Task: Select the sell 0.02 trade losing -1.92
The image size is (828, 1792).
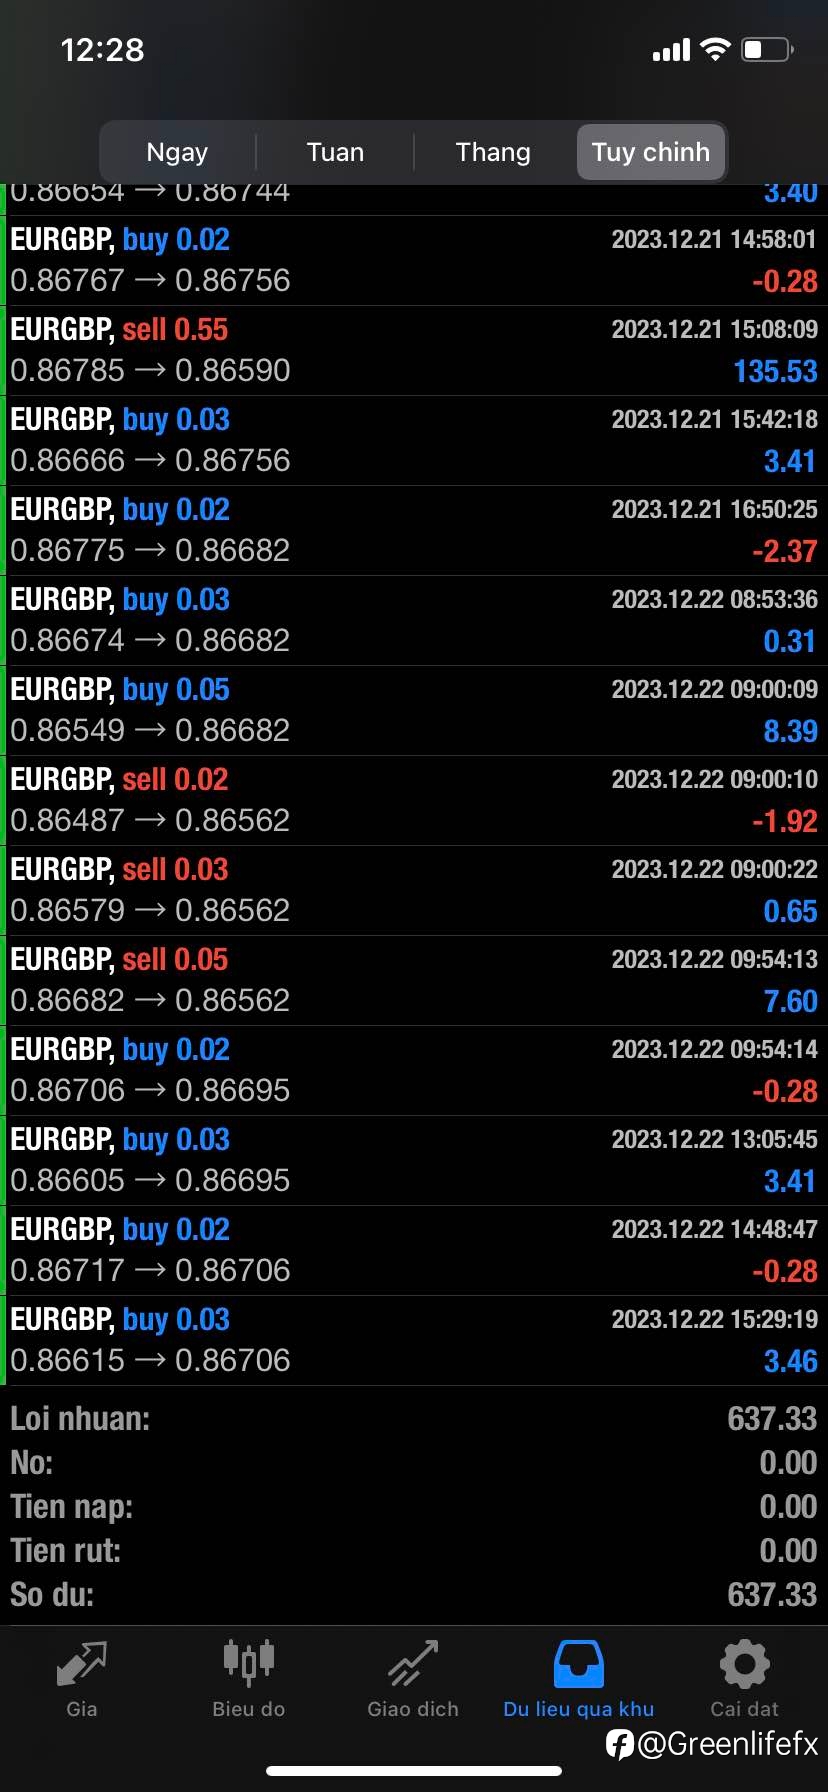Action: [414, 801]
